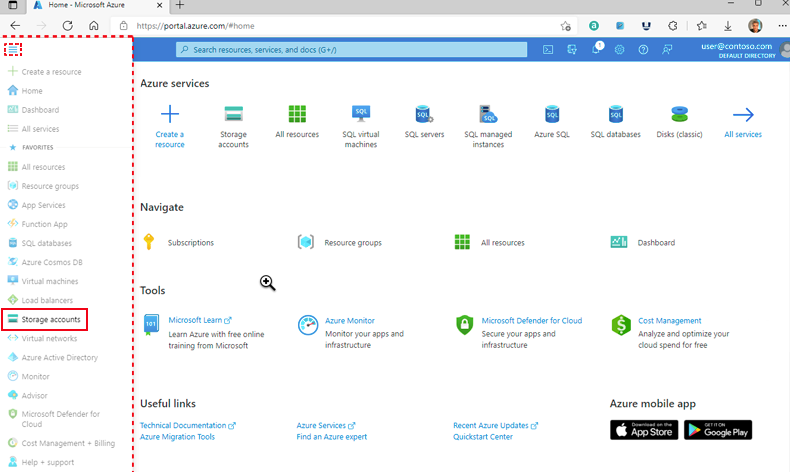Image resolution: width=790 pixels, height=472 pixels.
Task: Open SQL virtual machines service
Action: point(361,126)
